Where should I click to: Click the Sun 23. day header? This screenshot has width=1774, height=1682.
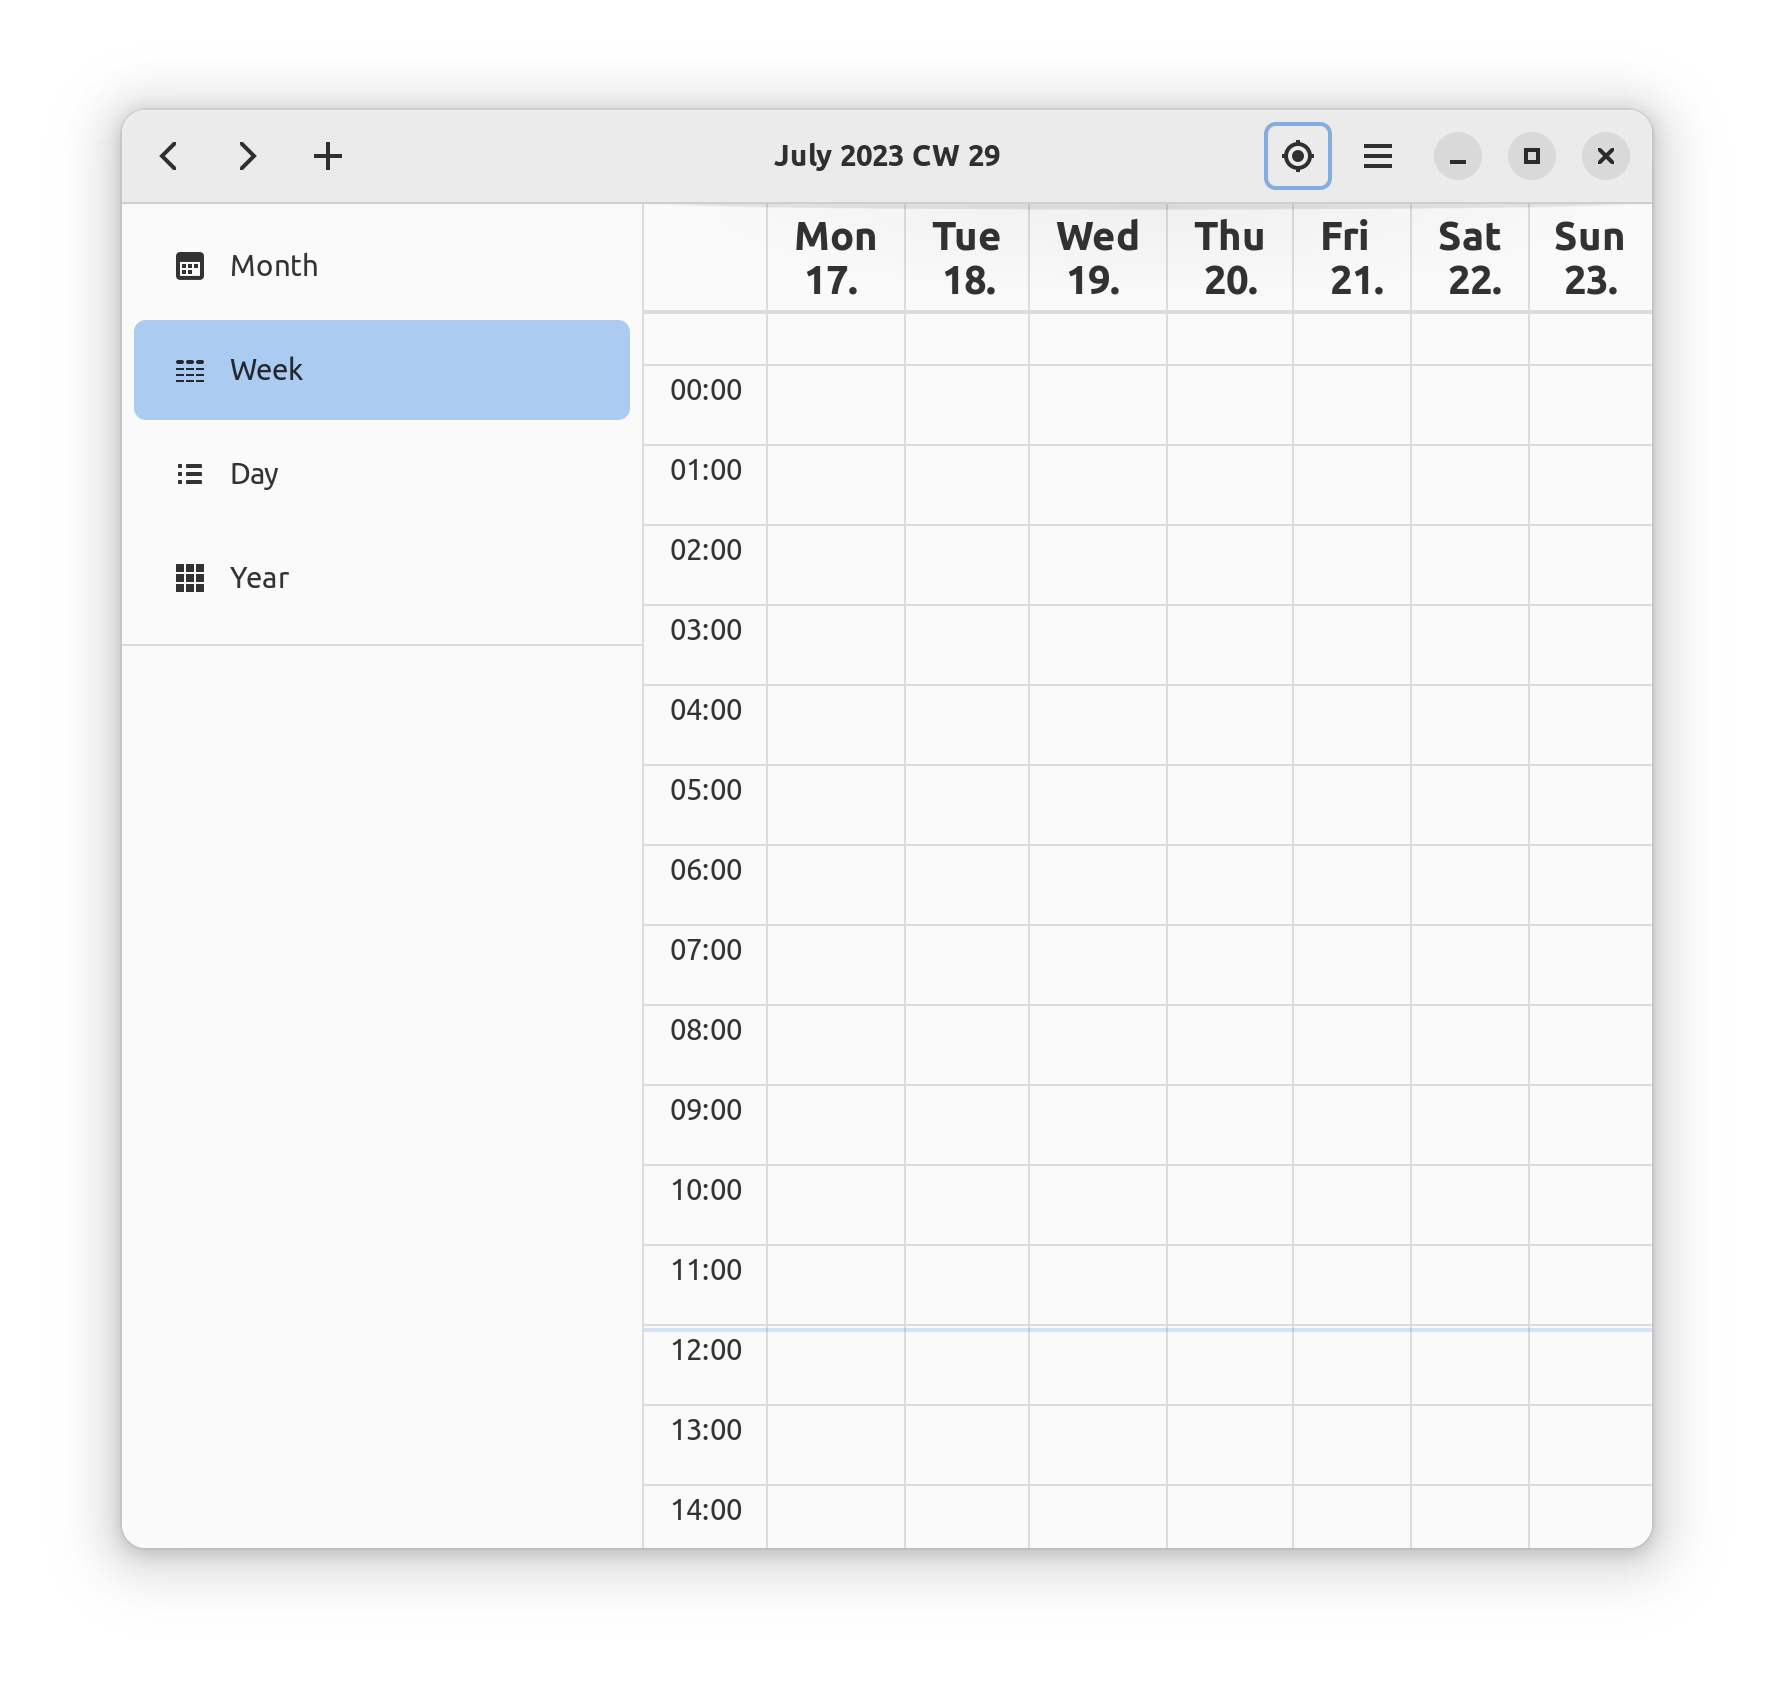point(1589,258)
